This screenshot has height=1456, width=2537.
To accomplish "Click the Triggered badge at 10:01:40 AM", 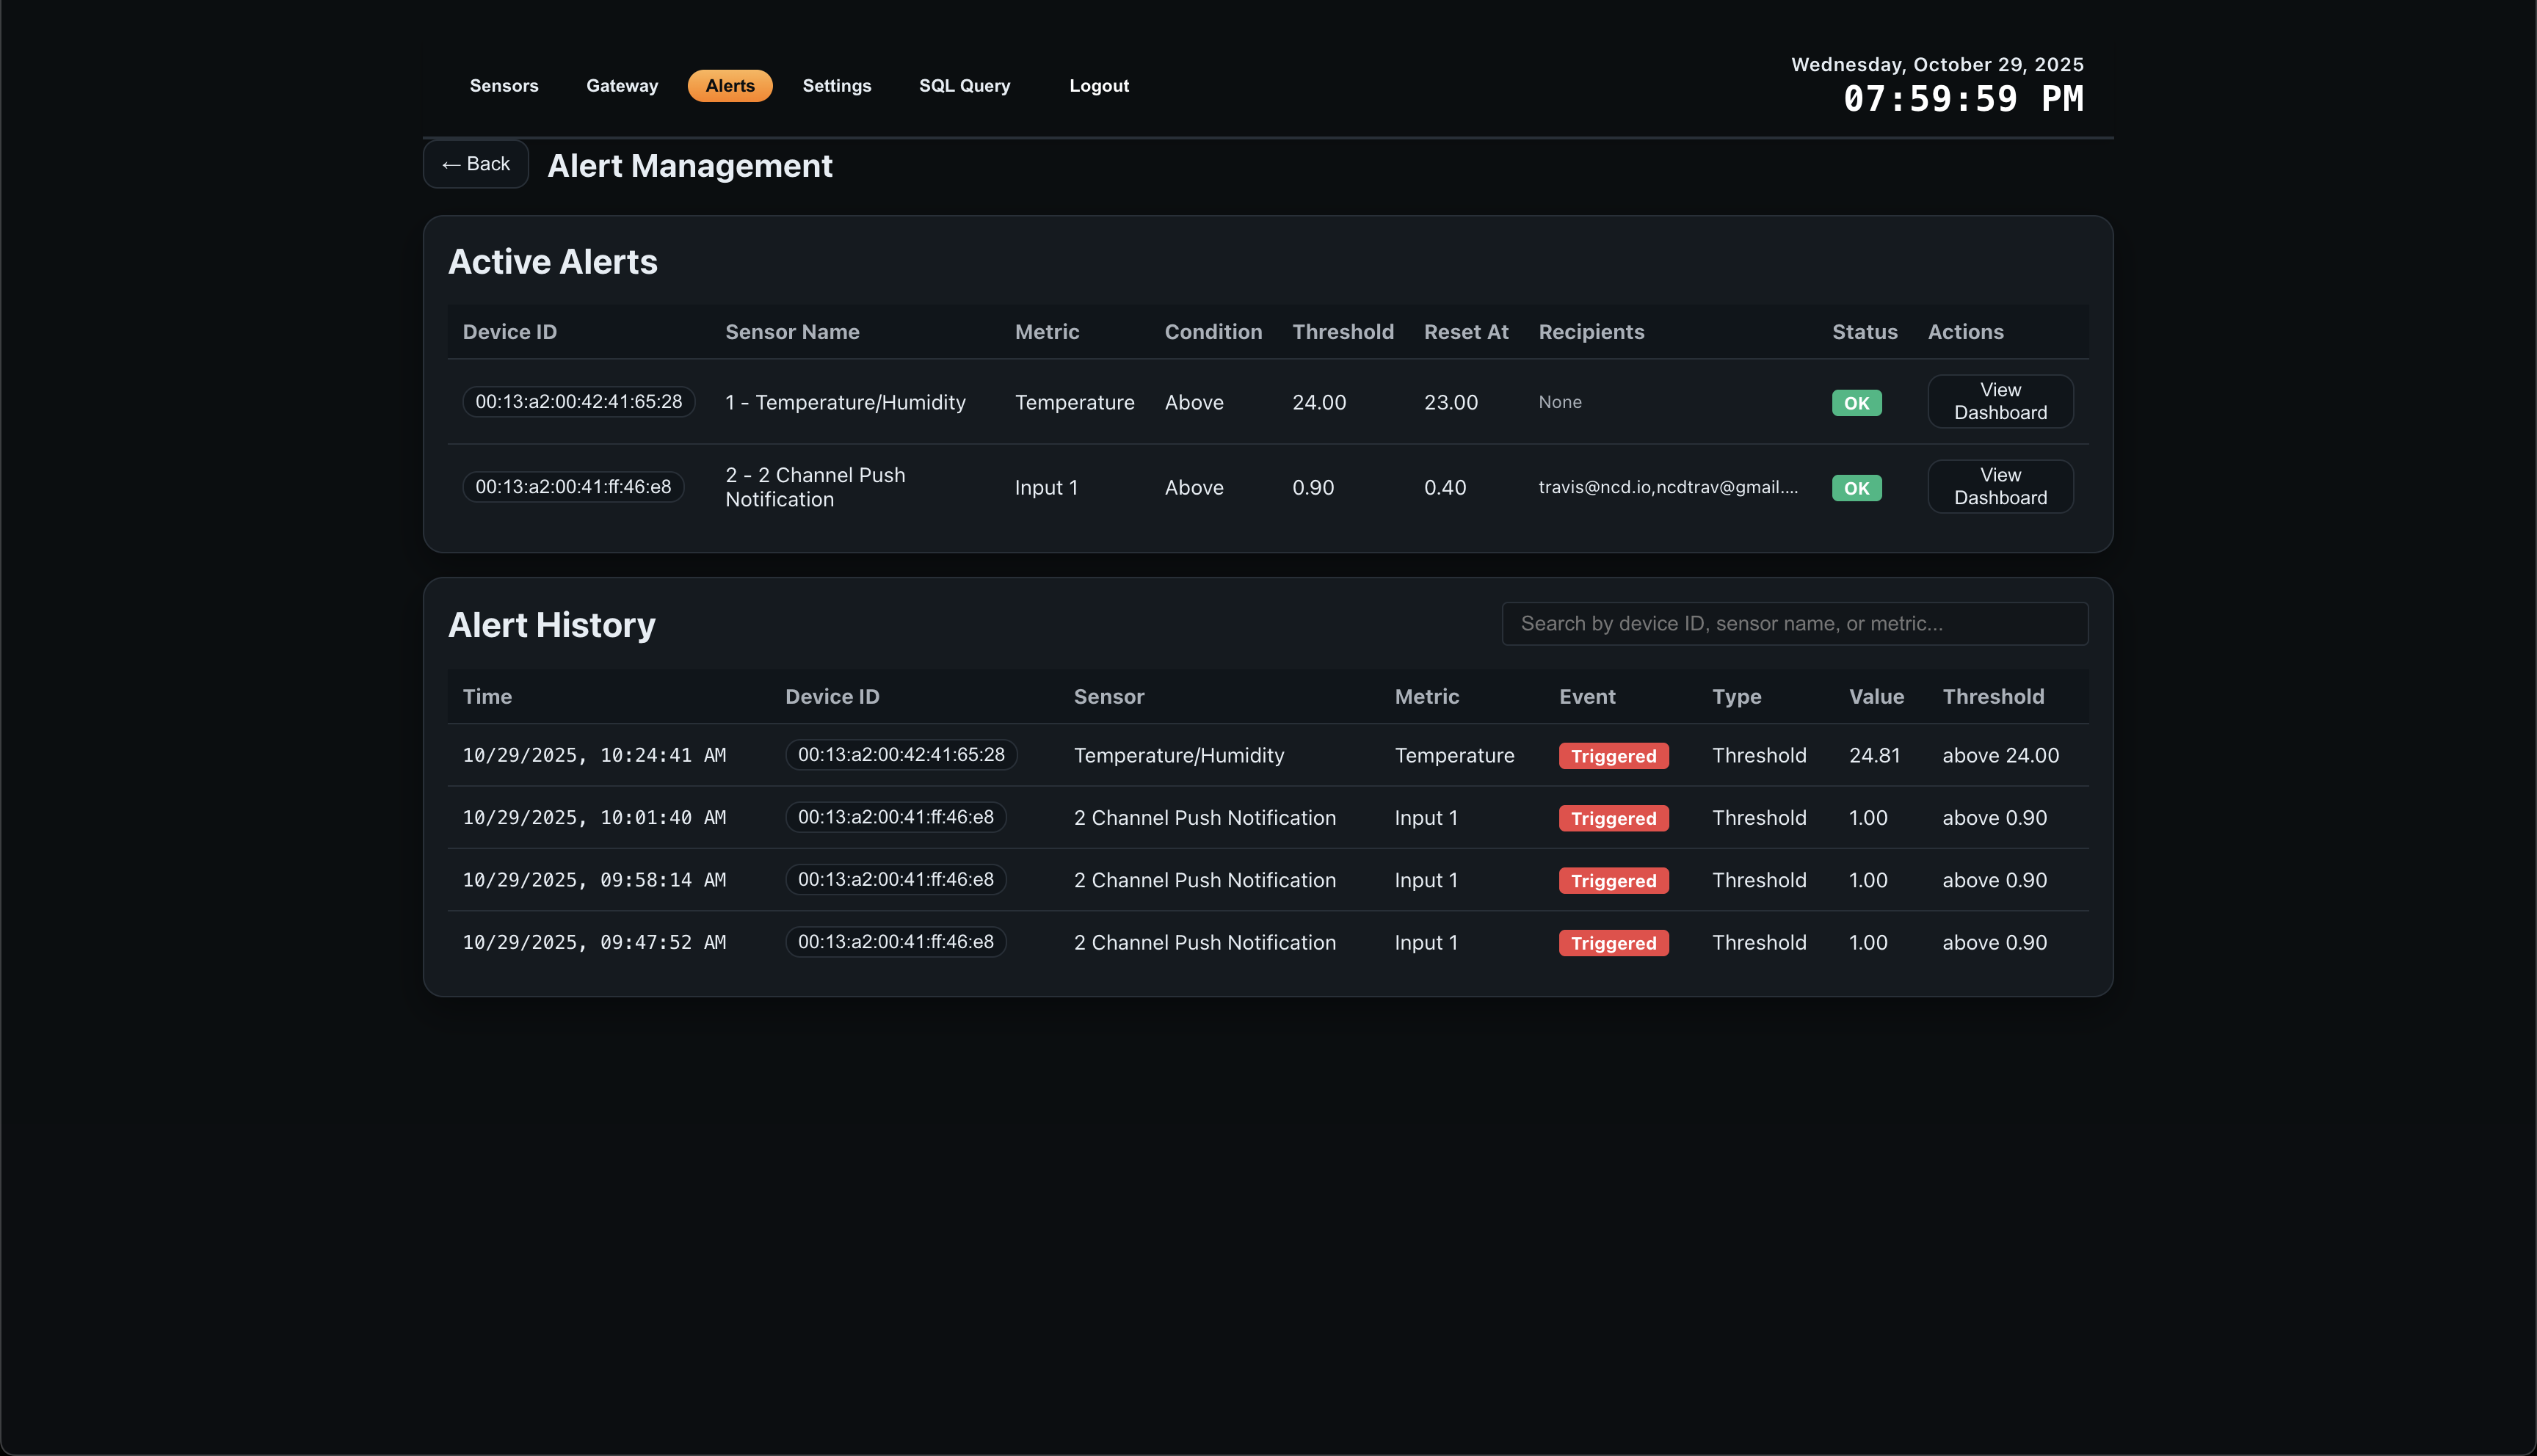I will (x=1613, y=818).
